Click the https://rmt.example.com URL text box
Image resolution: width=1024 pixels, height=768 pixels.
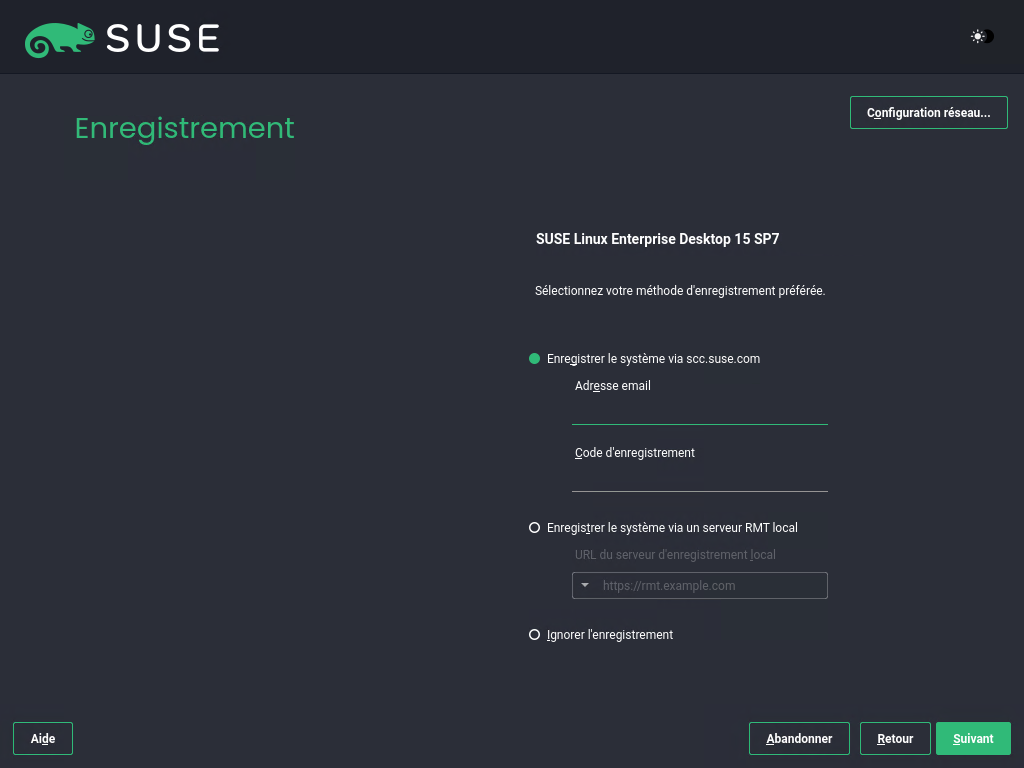pyautogui.click(x=710, y=586)
